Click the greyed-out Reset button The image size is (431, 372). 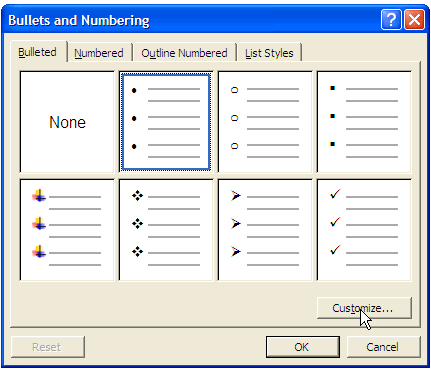point(48,347)
